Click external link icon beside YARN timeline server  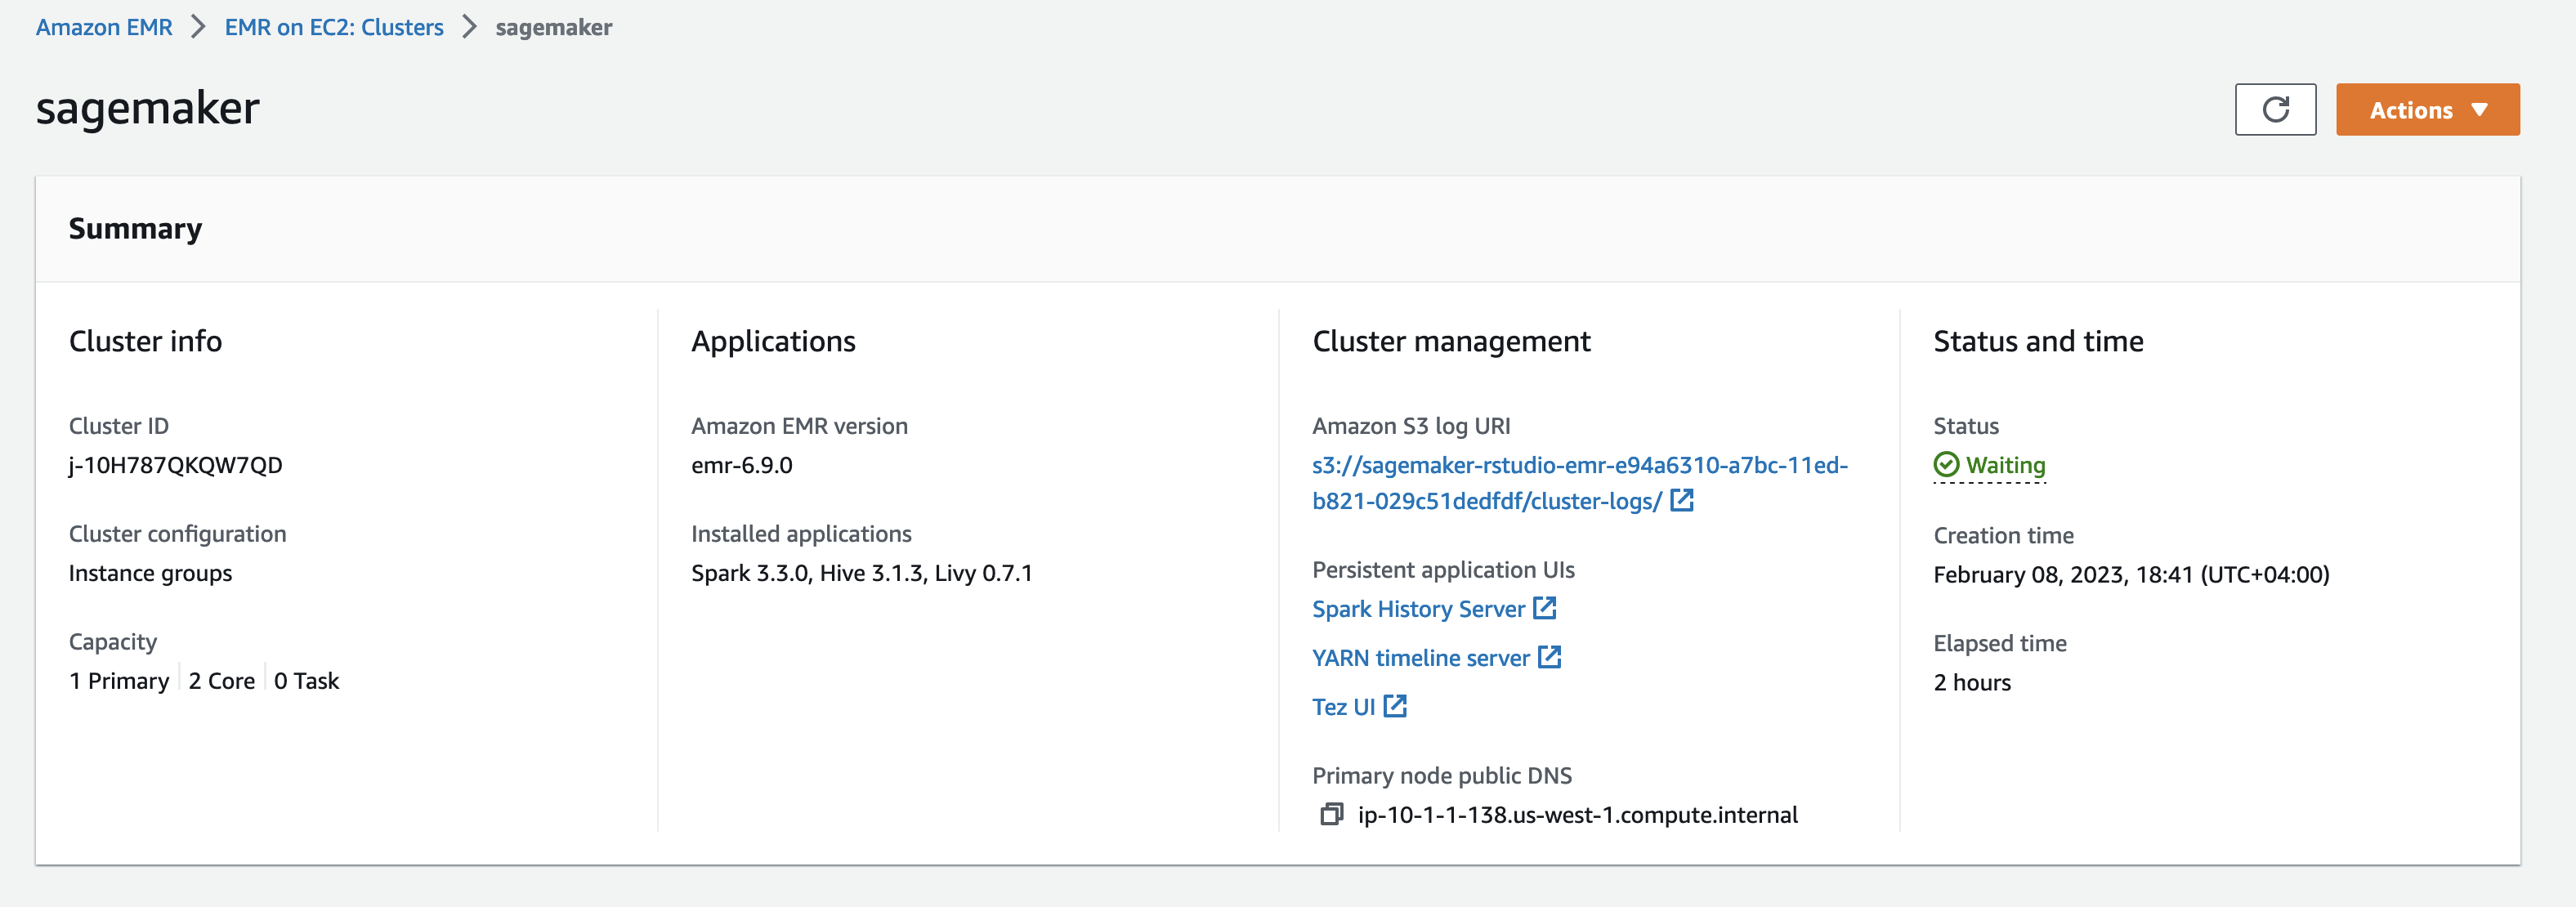tap(1549, 657)
